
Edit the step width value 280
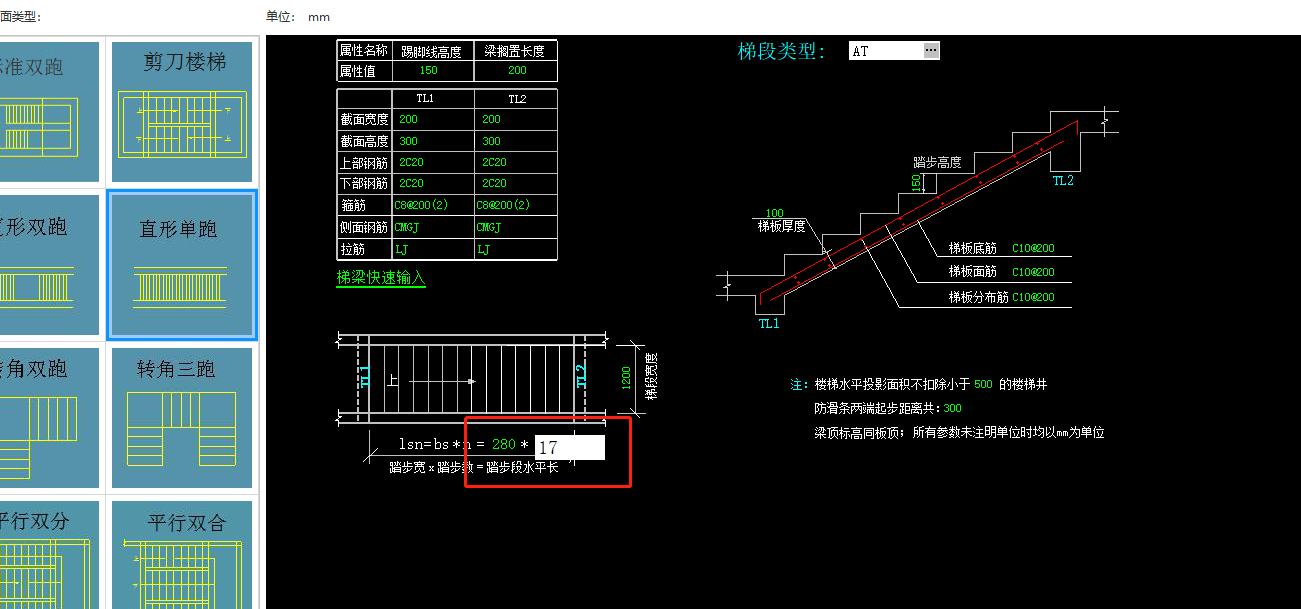coord(504,444)
